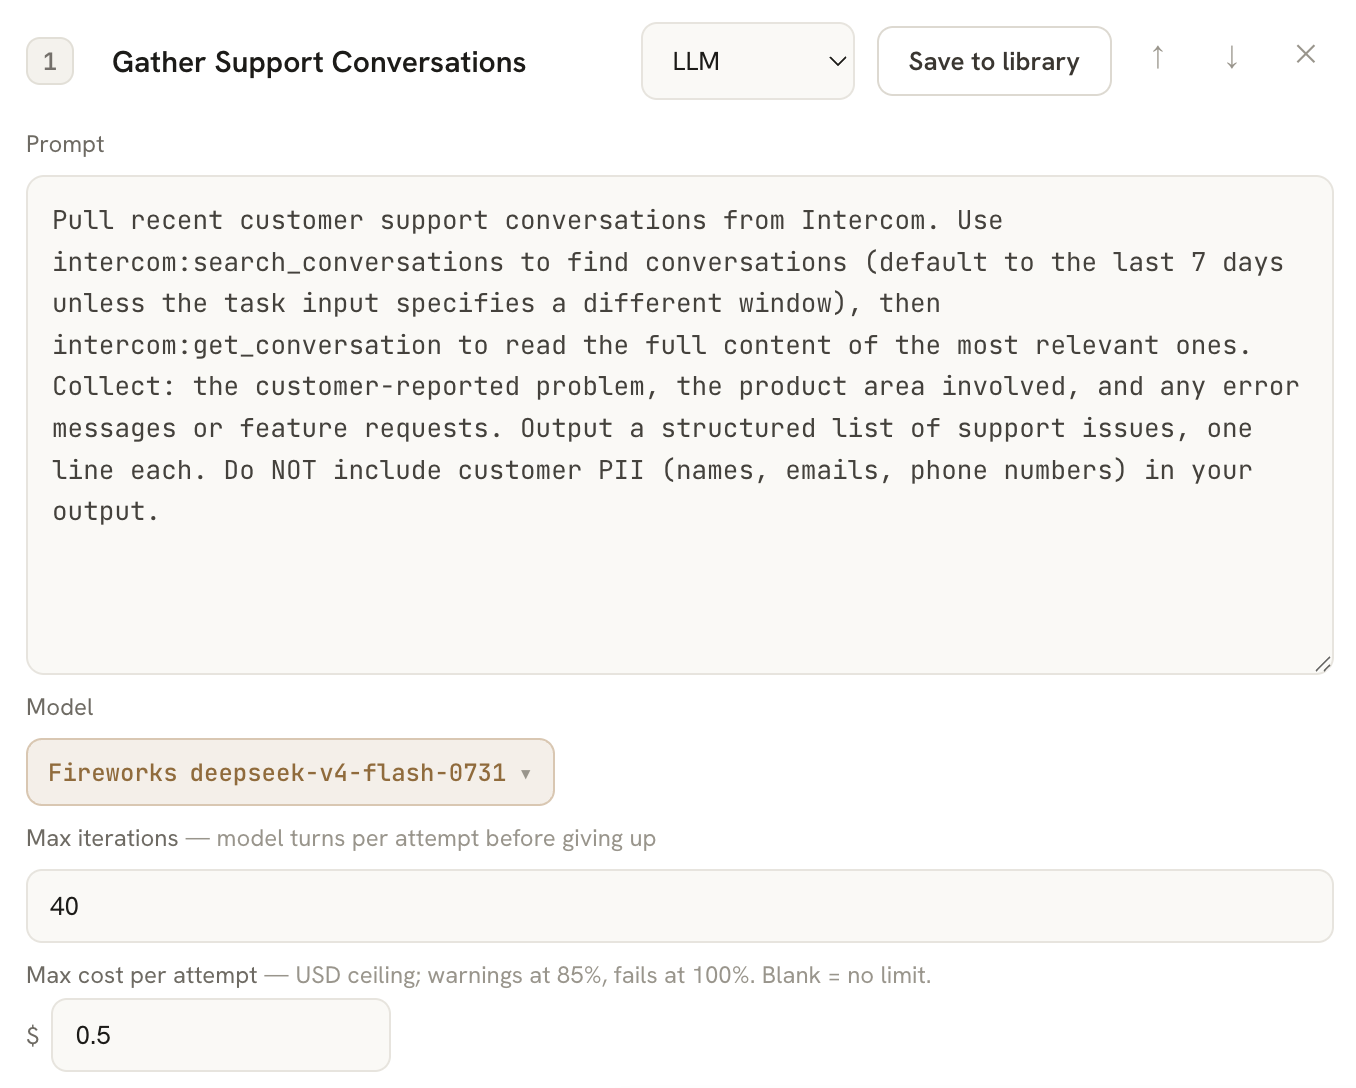
Task: Click the step number 1 badge
Action: pos(50,61)
